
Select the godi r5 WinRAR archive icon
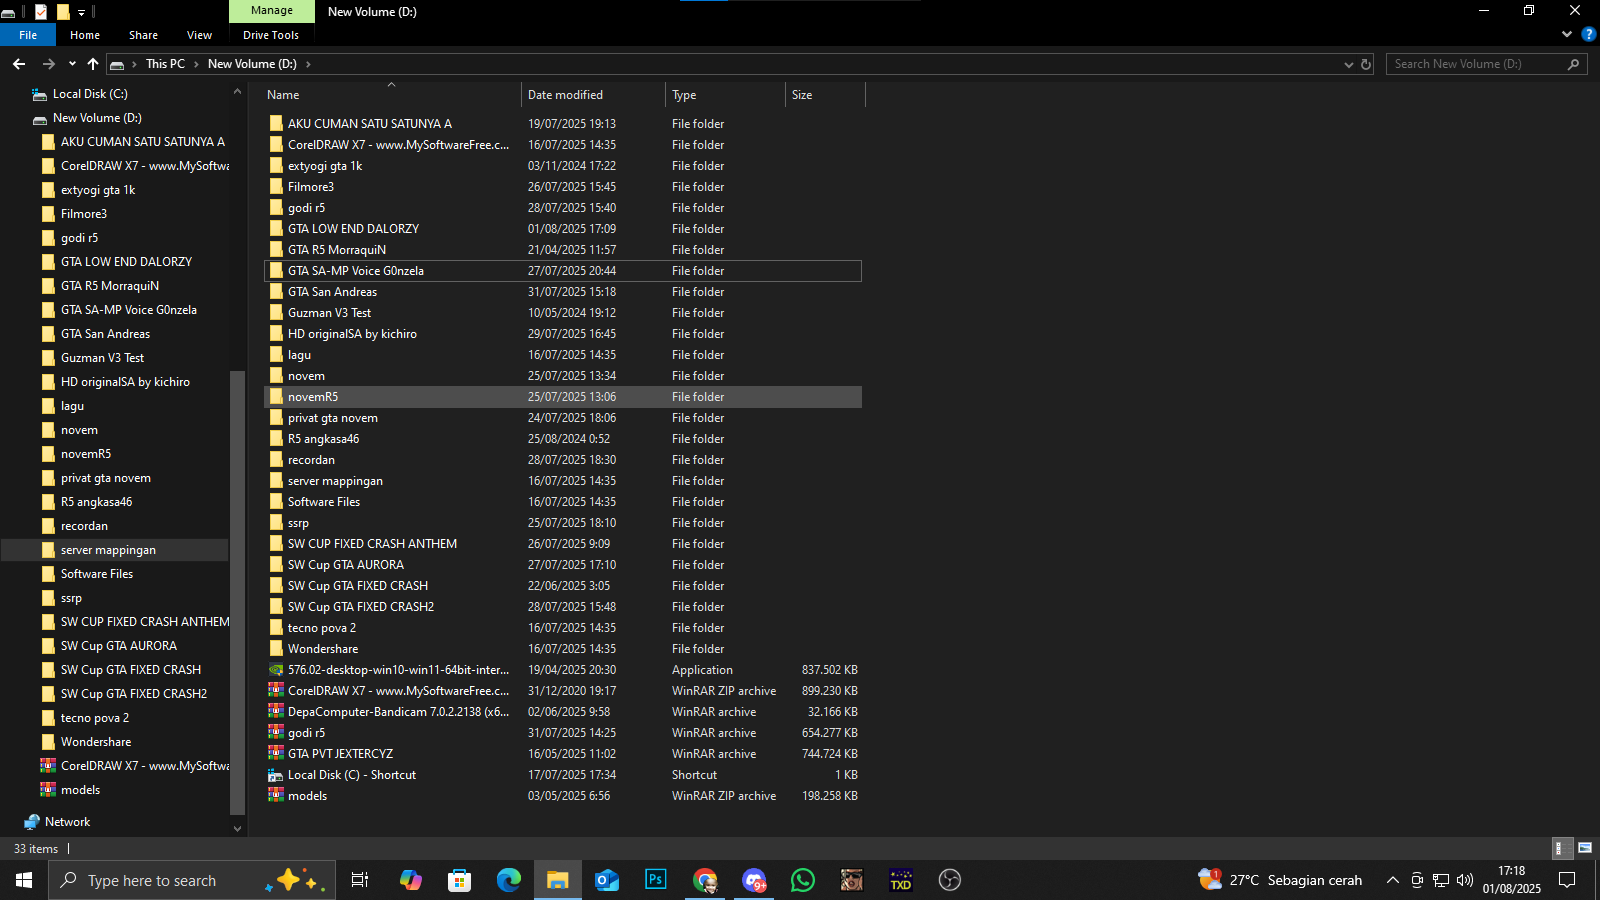[276, 733]
